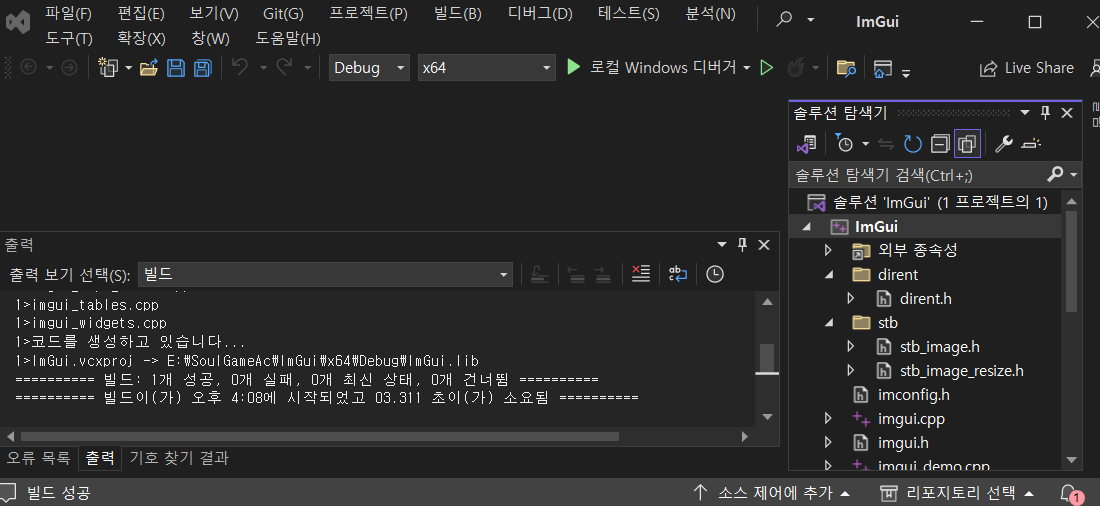Collapse all items in Solution Explorer
This screenshot has width=1100, height=506.
point(940,145)
